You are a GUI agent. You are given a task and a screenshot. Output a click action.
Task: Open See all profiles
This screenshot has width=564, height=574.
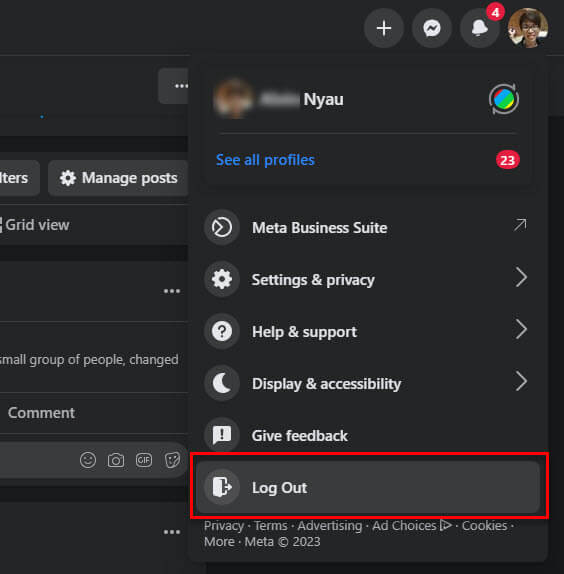point(265,160)
